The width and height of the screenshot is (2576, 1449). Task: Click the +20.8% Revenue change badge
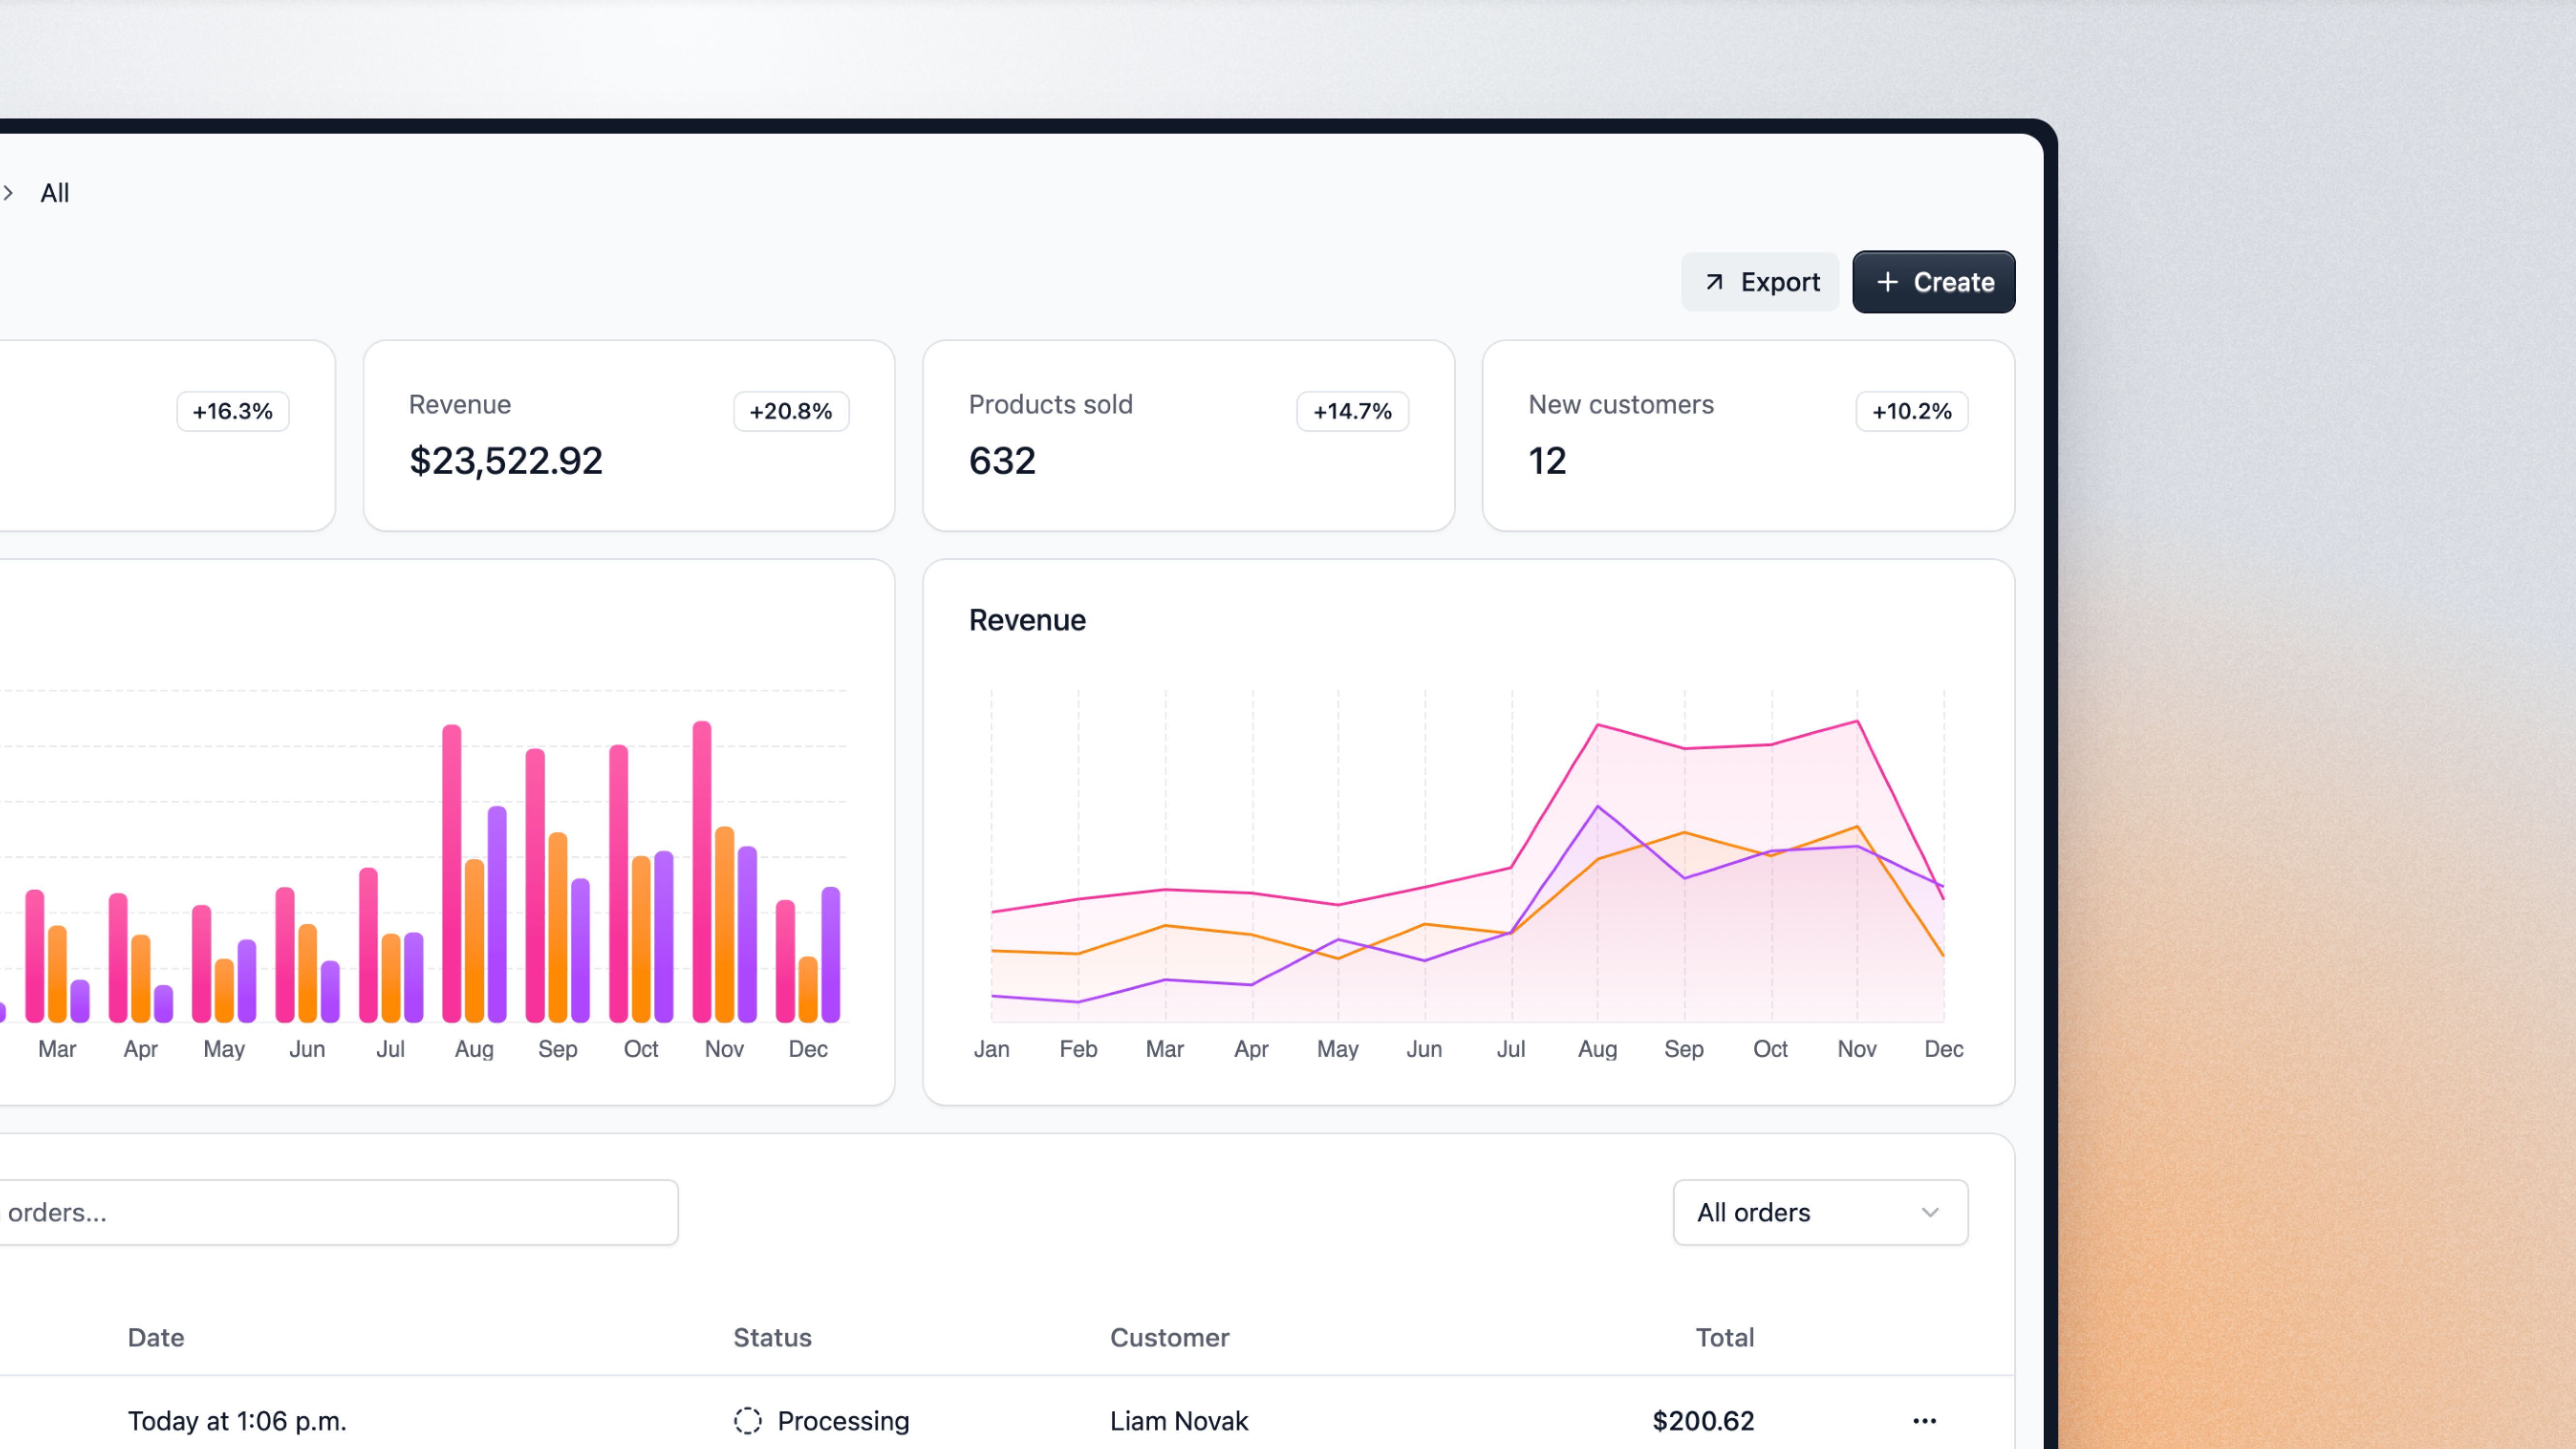pyautogui.click(x=791, y=411)
